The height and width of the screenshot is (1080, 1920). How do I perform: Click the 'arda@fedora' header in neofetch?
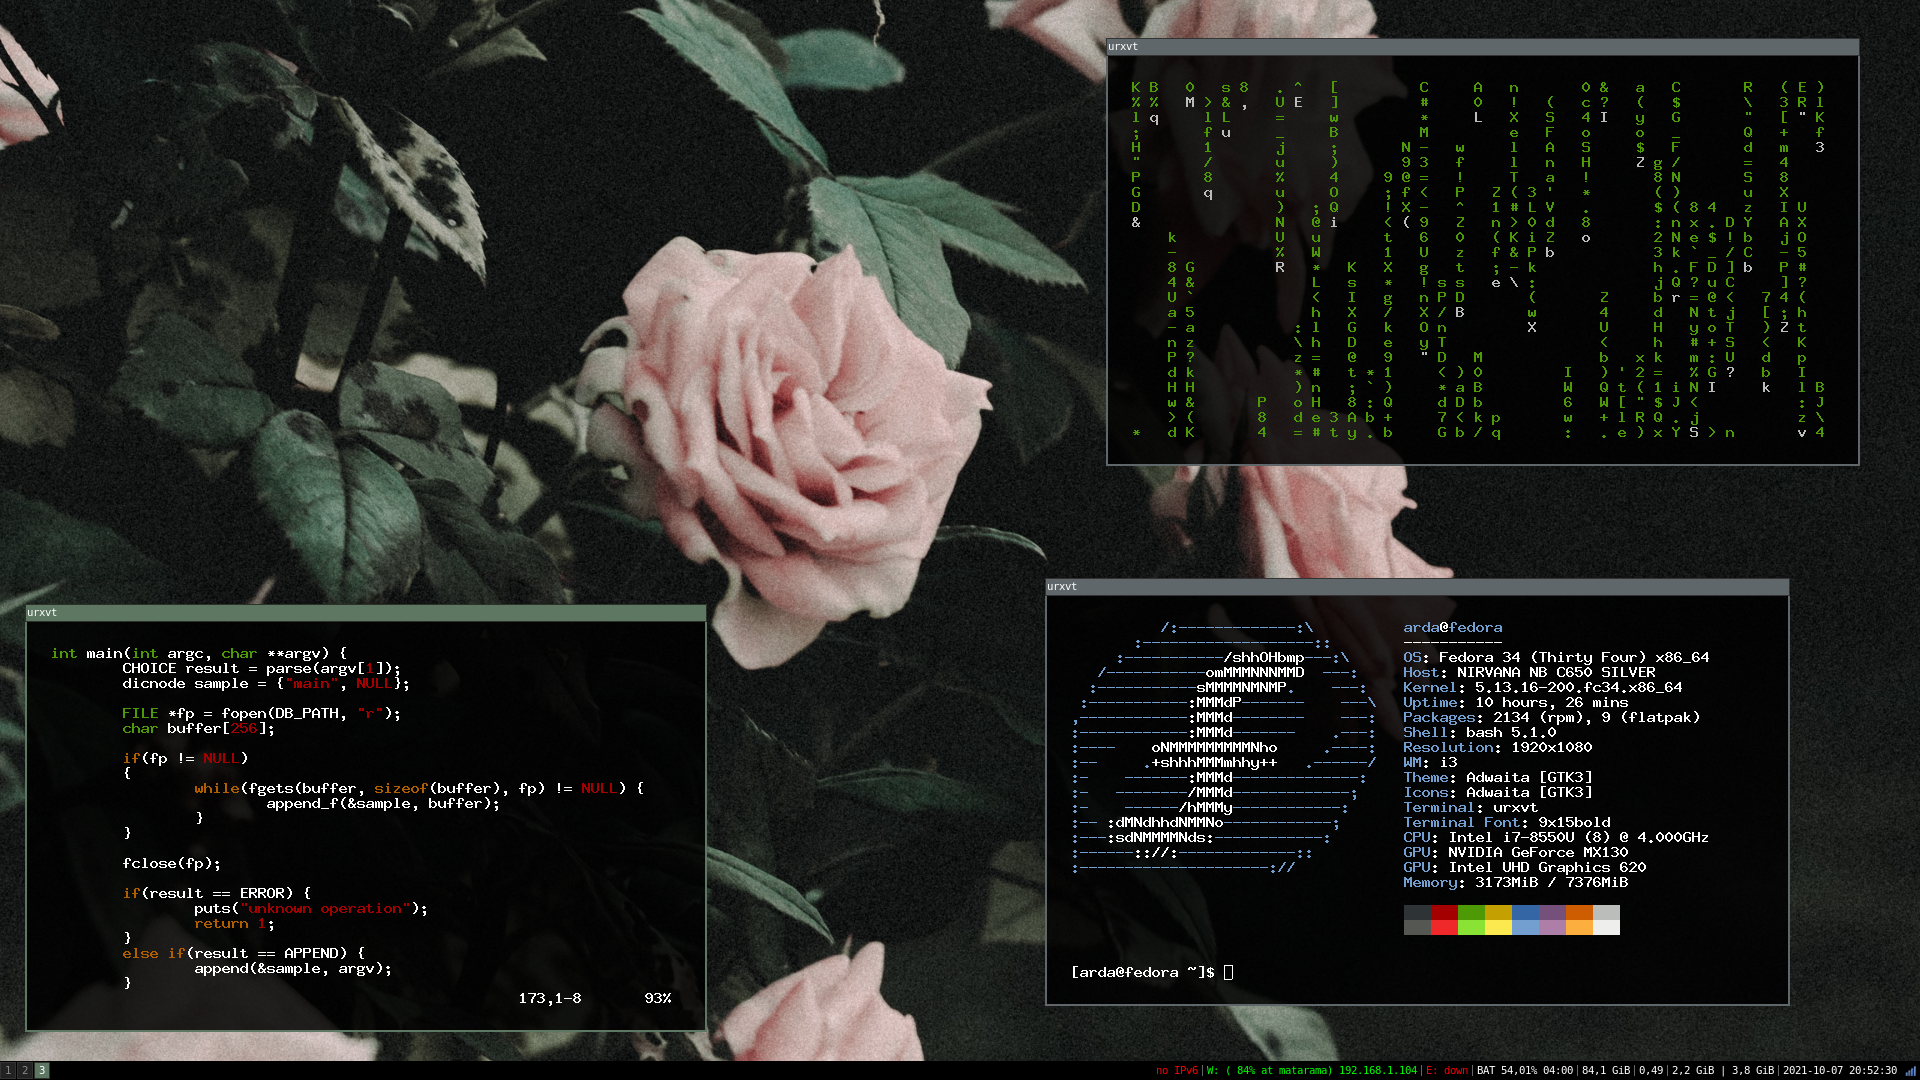(1452, 627)
